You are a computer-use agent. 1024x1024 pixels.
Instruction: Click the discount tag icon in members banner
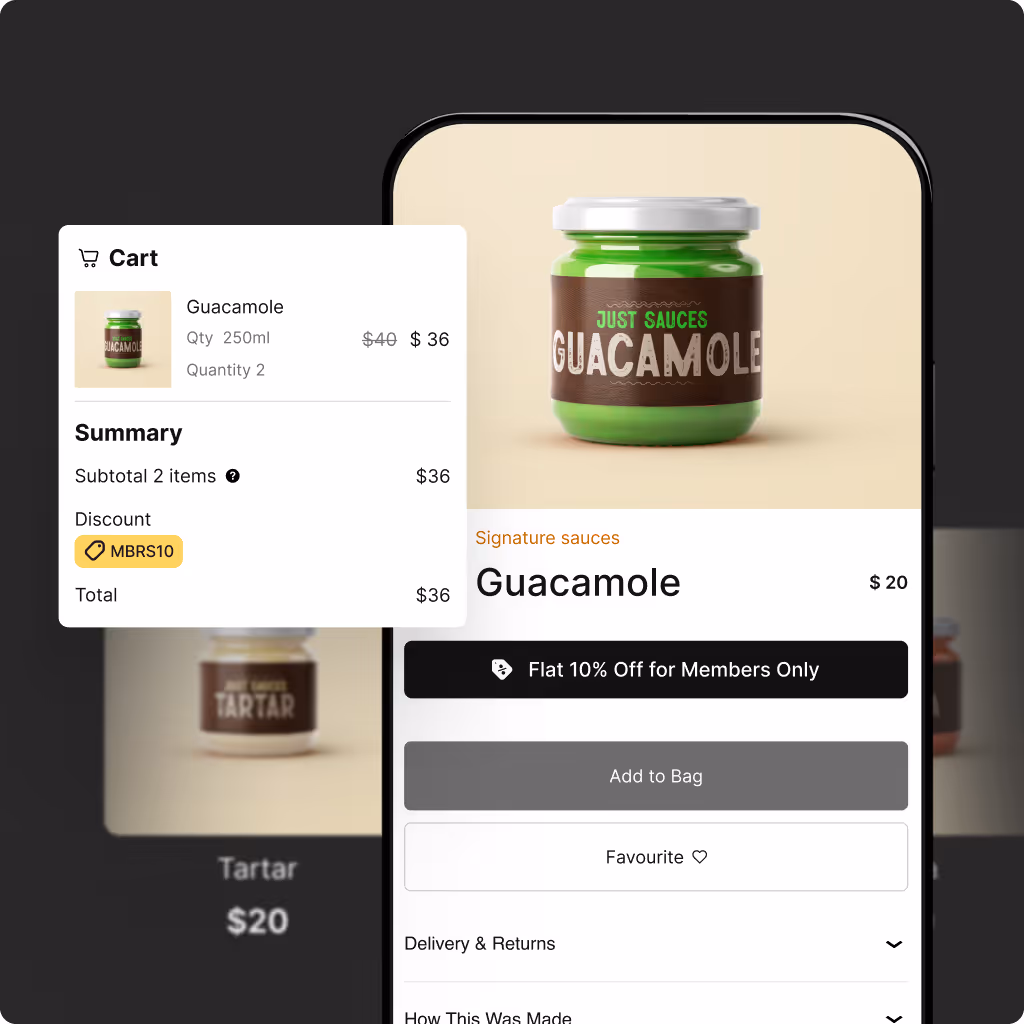502,669
